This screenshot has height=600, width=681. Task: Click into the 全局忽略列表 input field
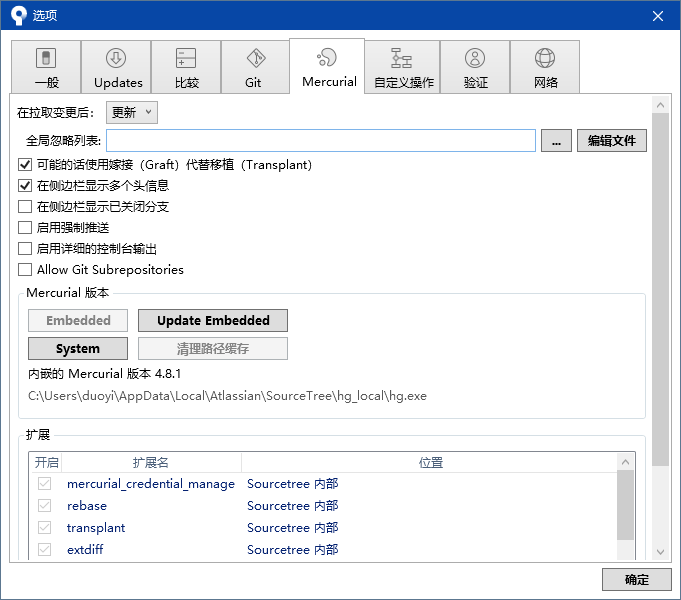coord(321,140)
